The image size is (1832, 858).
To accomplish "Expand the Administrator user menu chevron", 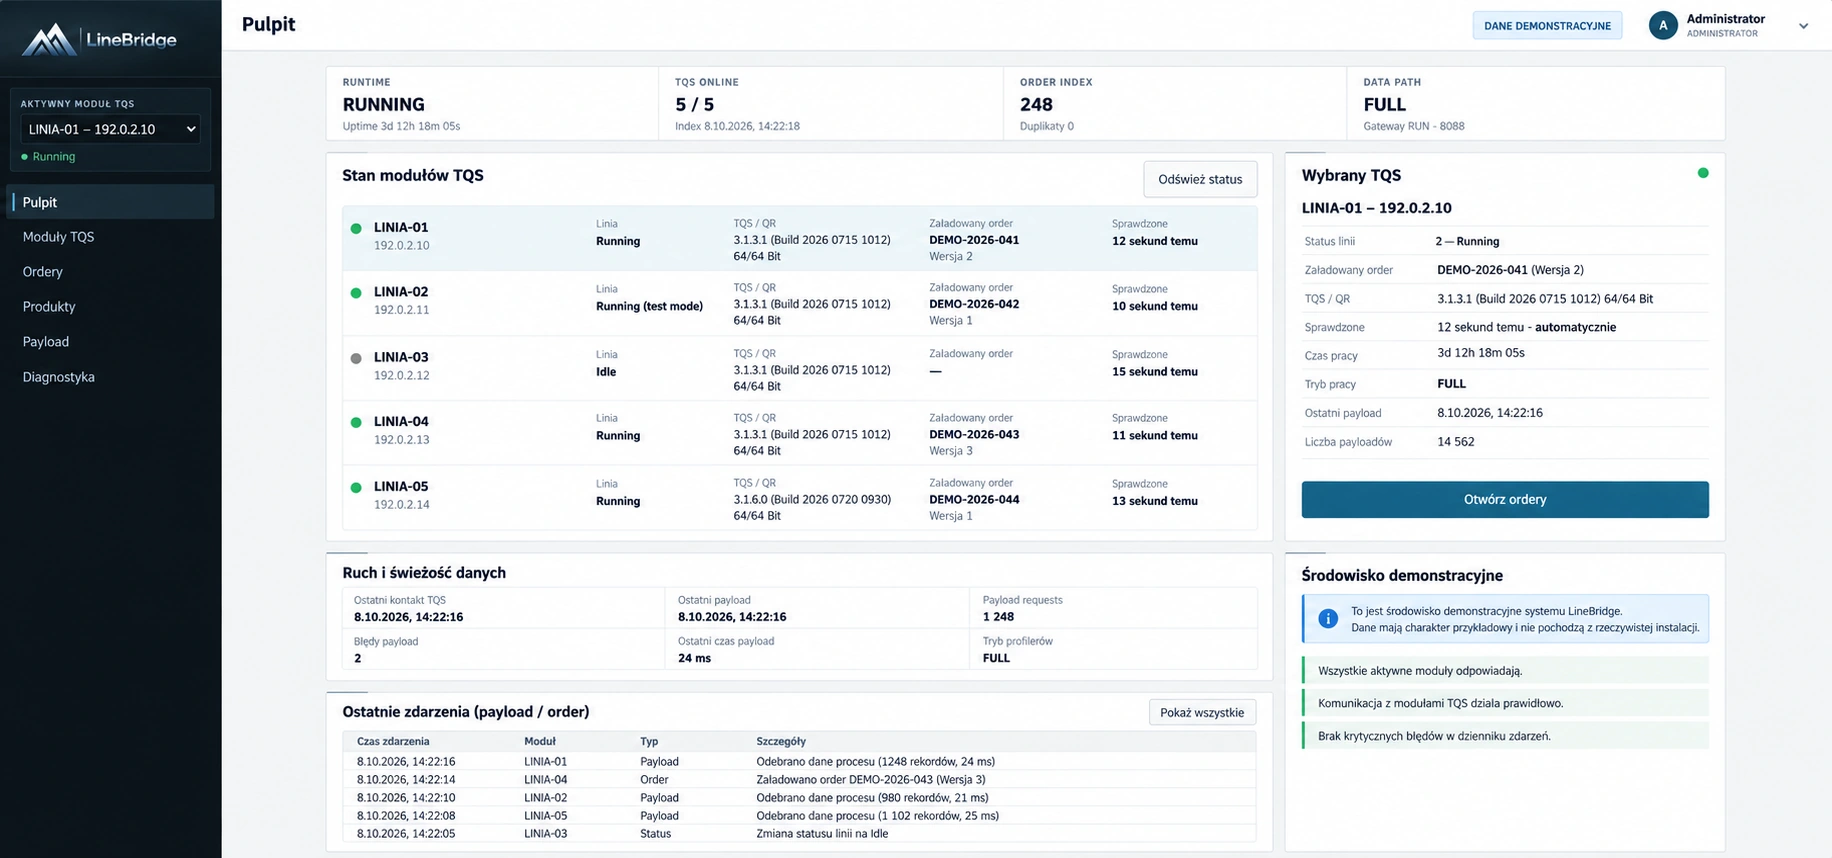I will pos(1803,26).
